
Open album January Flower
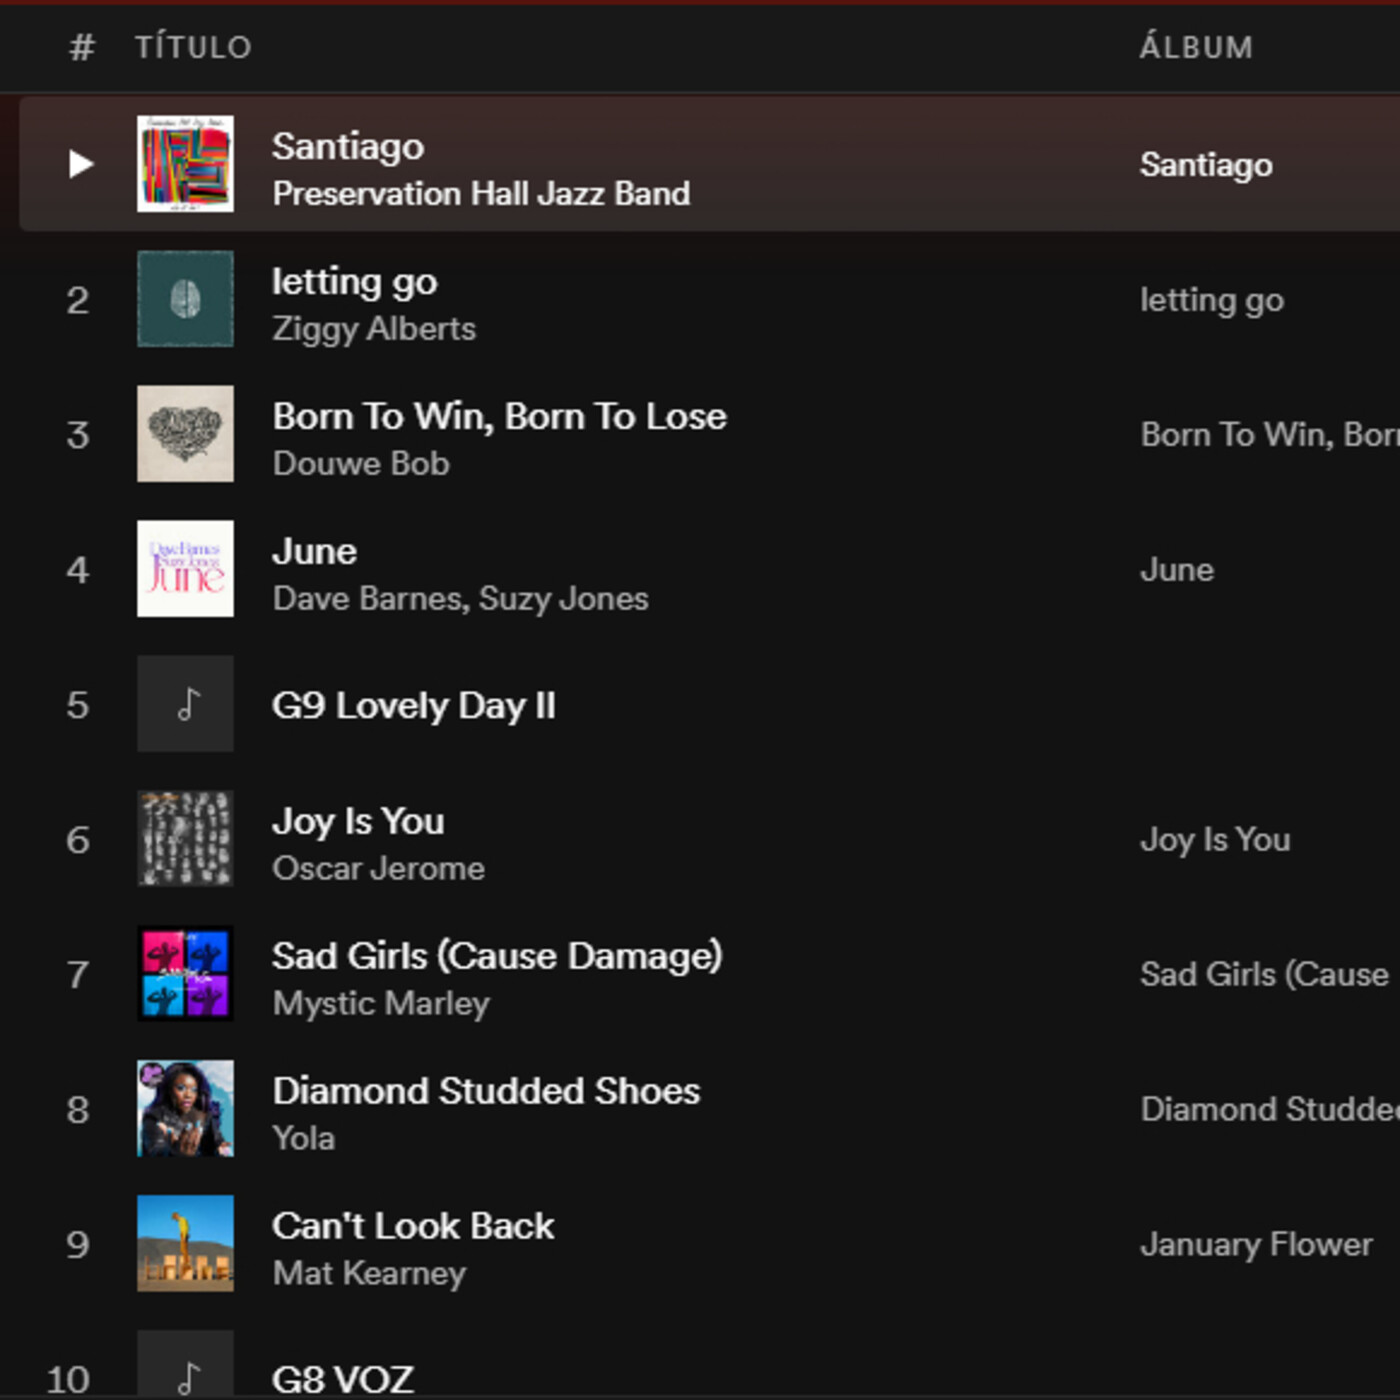(1256, 1245)
